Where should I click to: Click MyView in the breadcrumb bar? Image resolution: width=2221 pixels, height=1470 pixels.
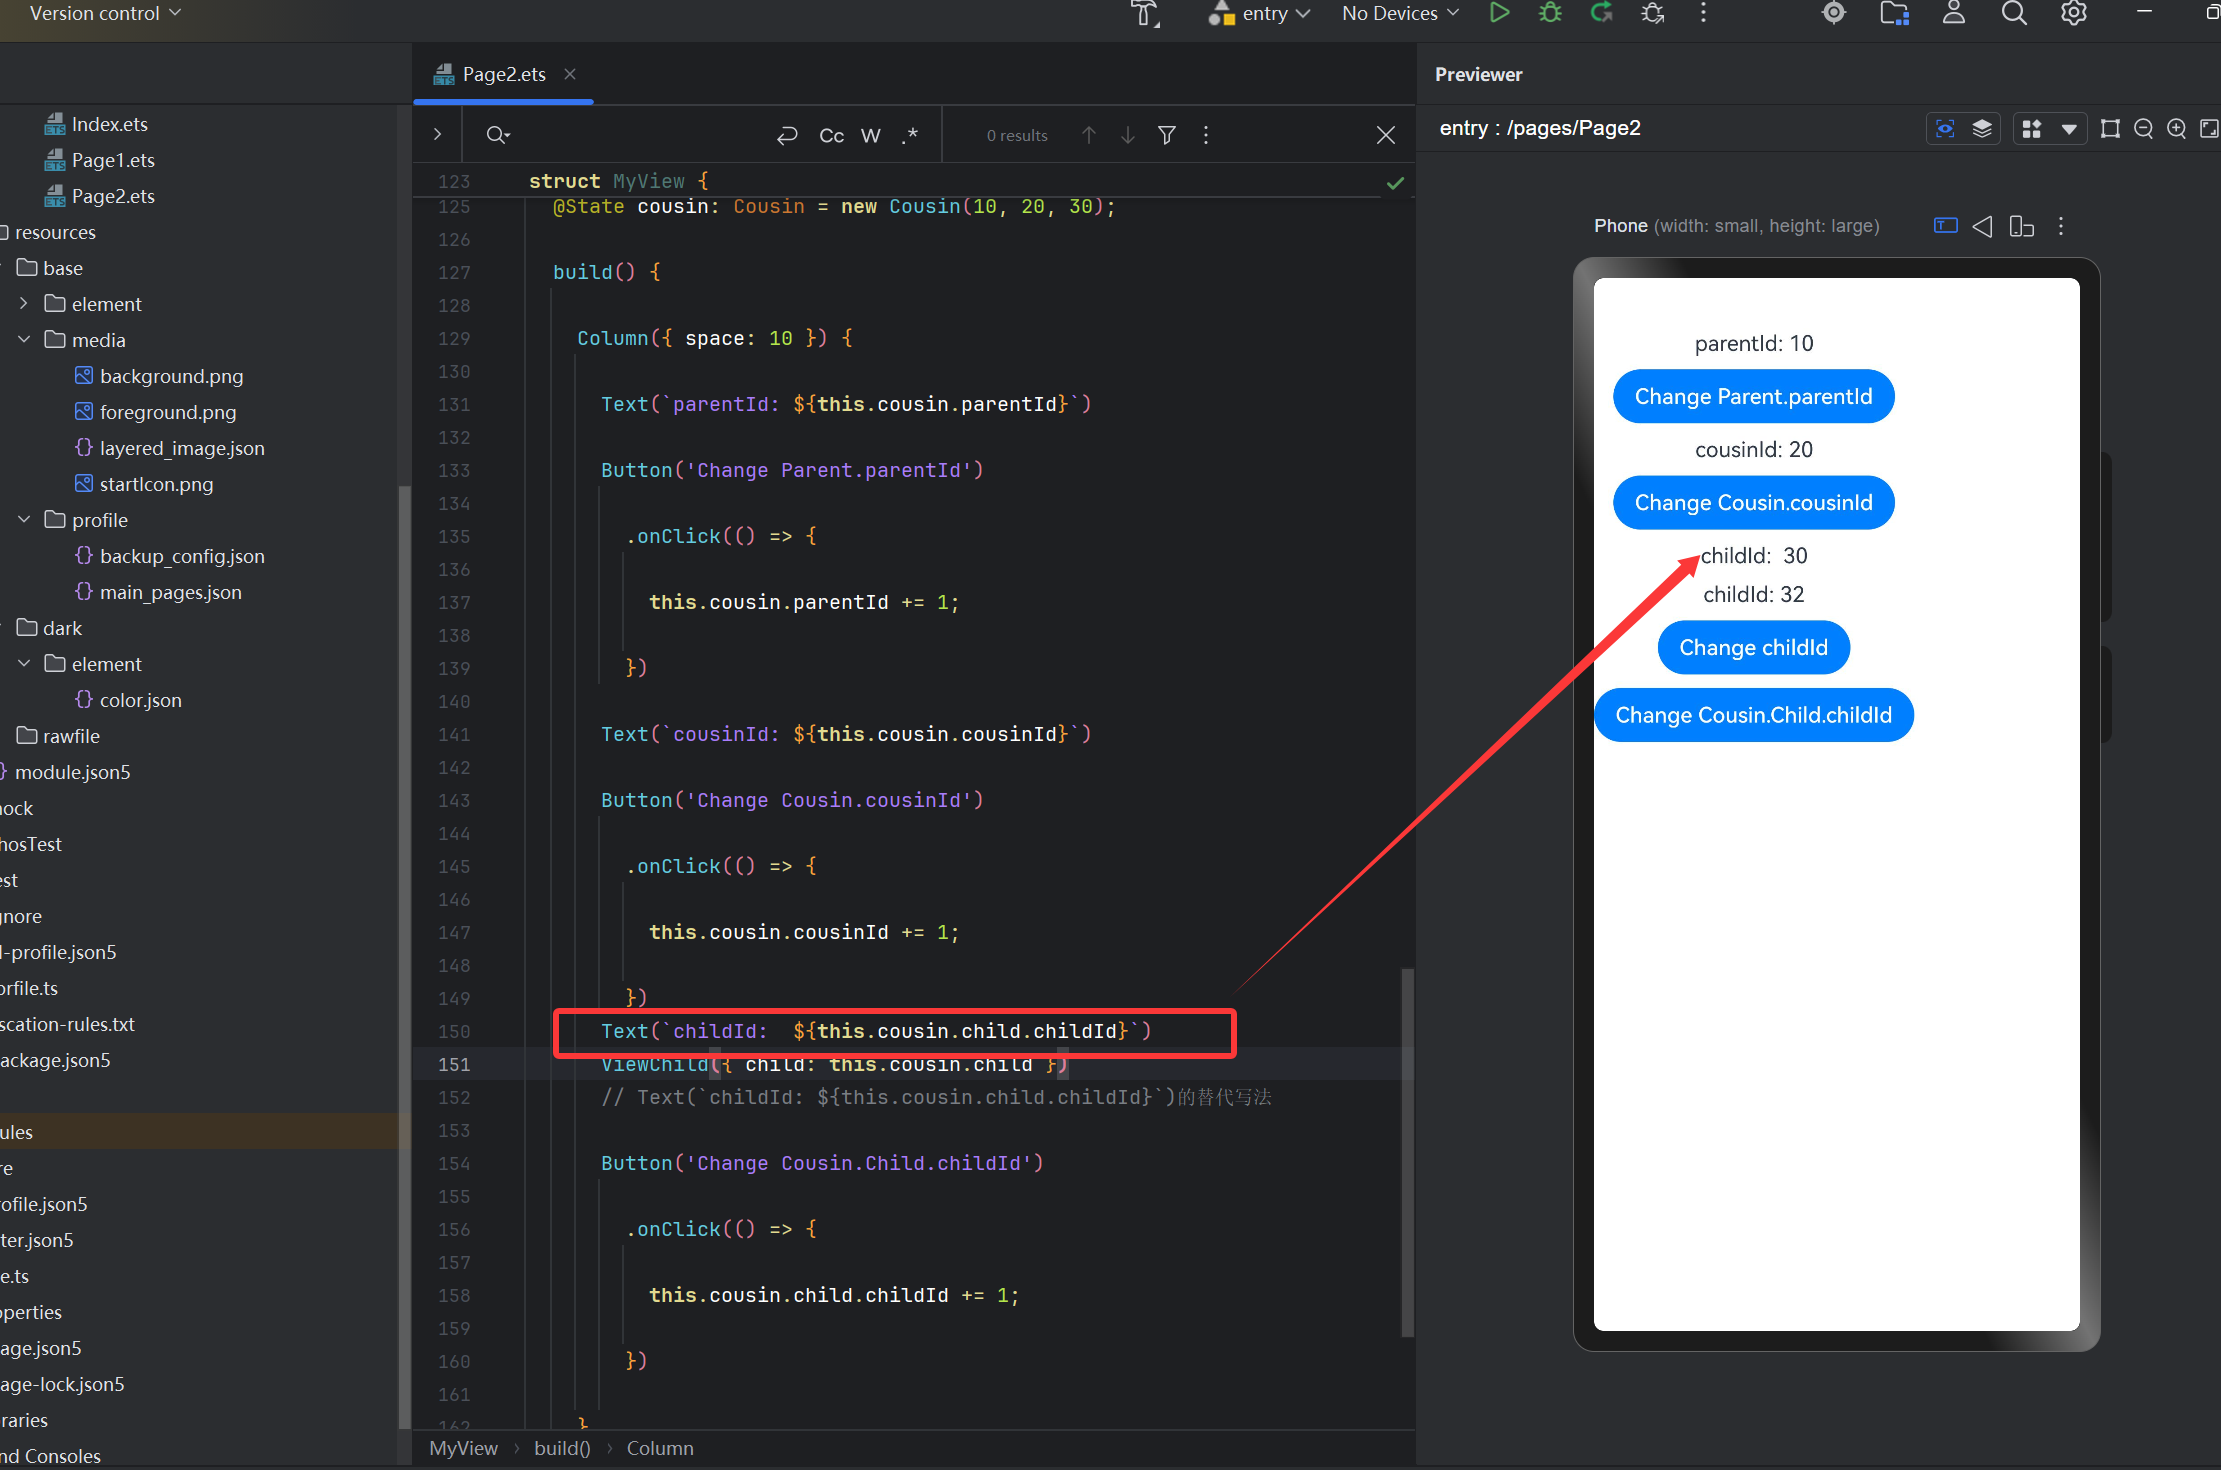[463, 1448]
